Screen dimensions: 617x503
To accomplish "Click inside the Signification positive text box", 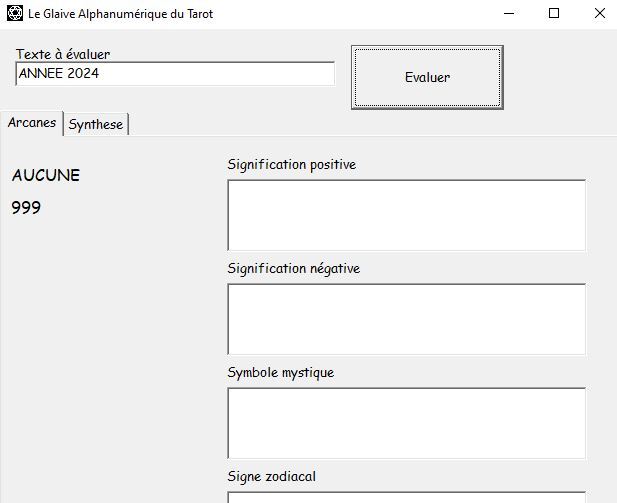I will coord(406,215).
